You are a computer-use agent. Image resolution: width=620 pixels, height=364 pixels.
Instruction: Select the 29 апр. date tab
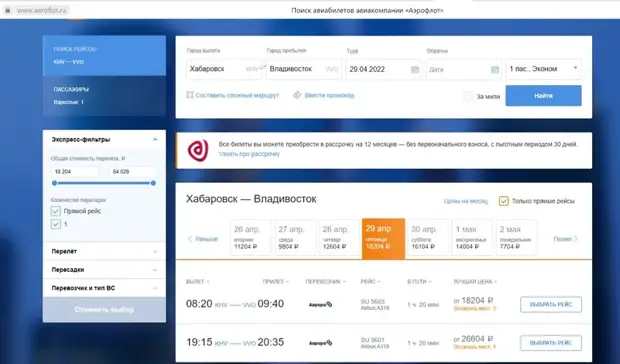coord(384,239)
